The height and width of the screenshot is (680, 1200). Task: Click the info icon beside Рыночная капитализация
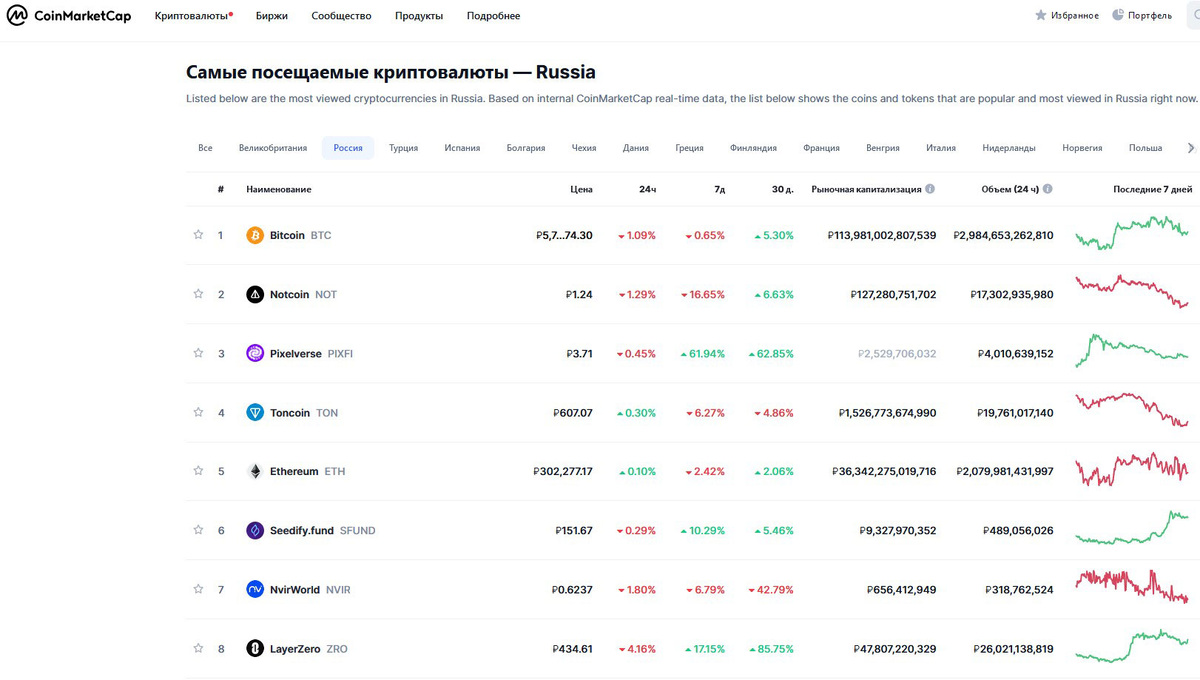click(930, 189)
